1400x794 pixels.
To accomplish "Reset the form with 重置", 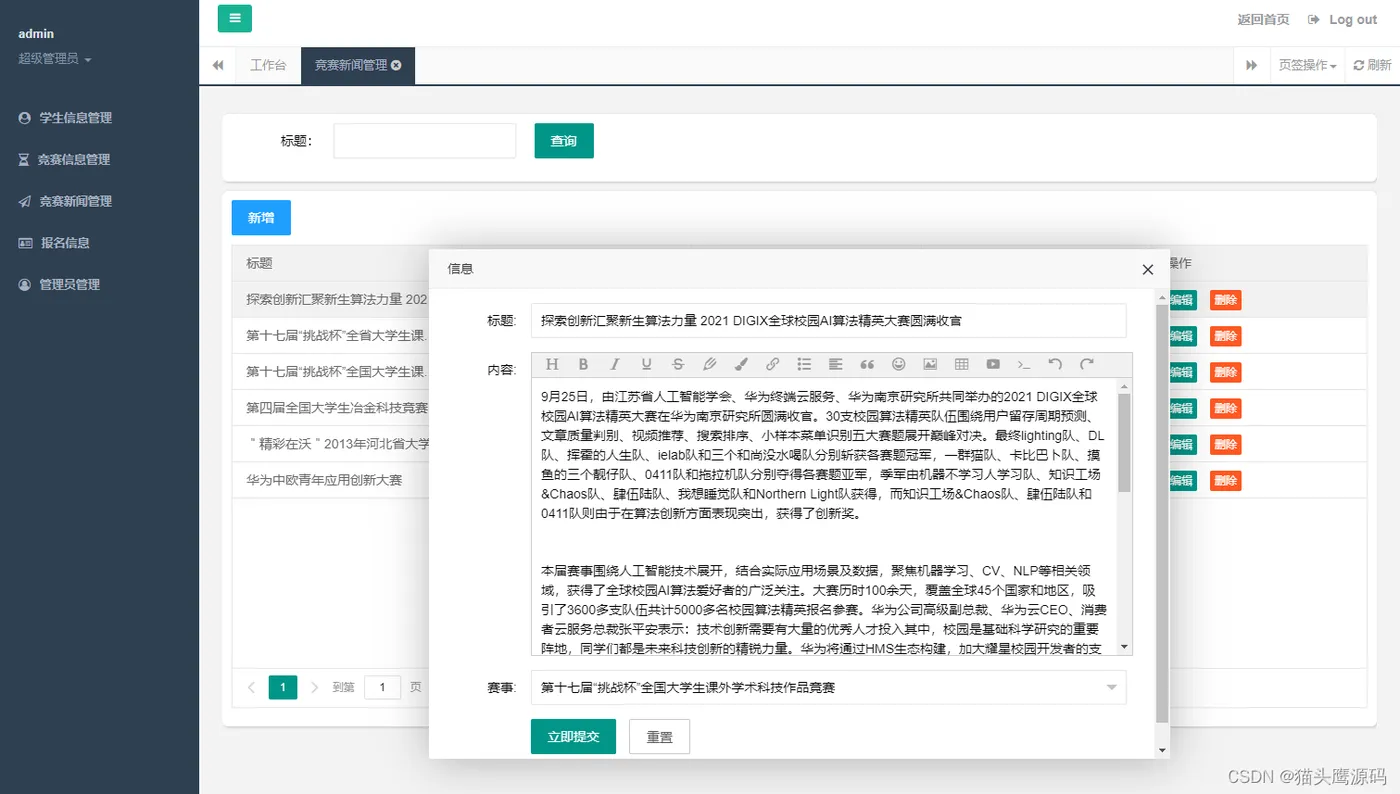I will (x=660, y=737).
